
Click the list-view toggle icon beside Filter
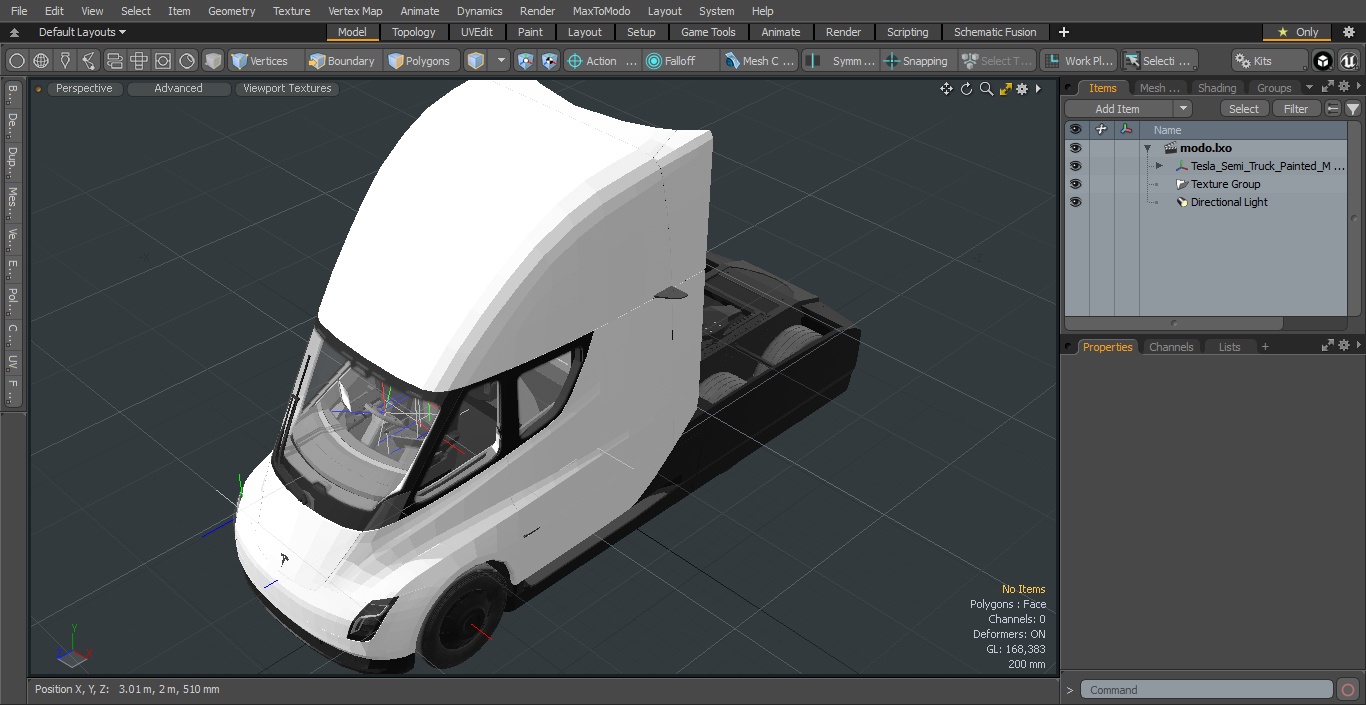(1333, 109)
